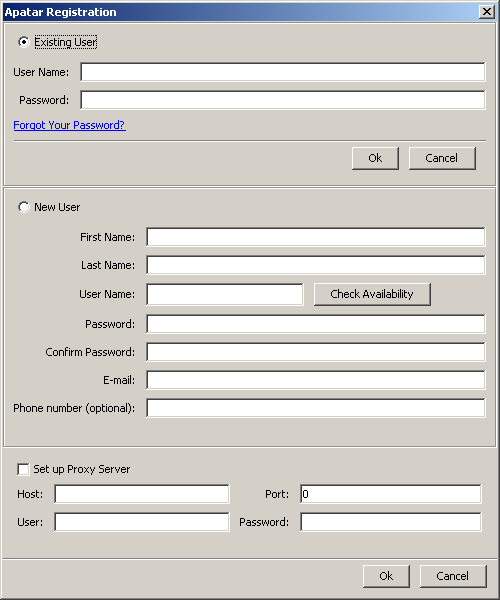Select the Existing User radio button
Screen dimensions: 500x600
24,42
